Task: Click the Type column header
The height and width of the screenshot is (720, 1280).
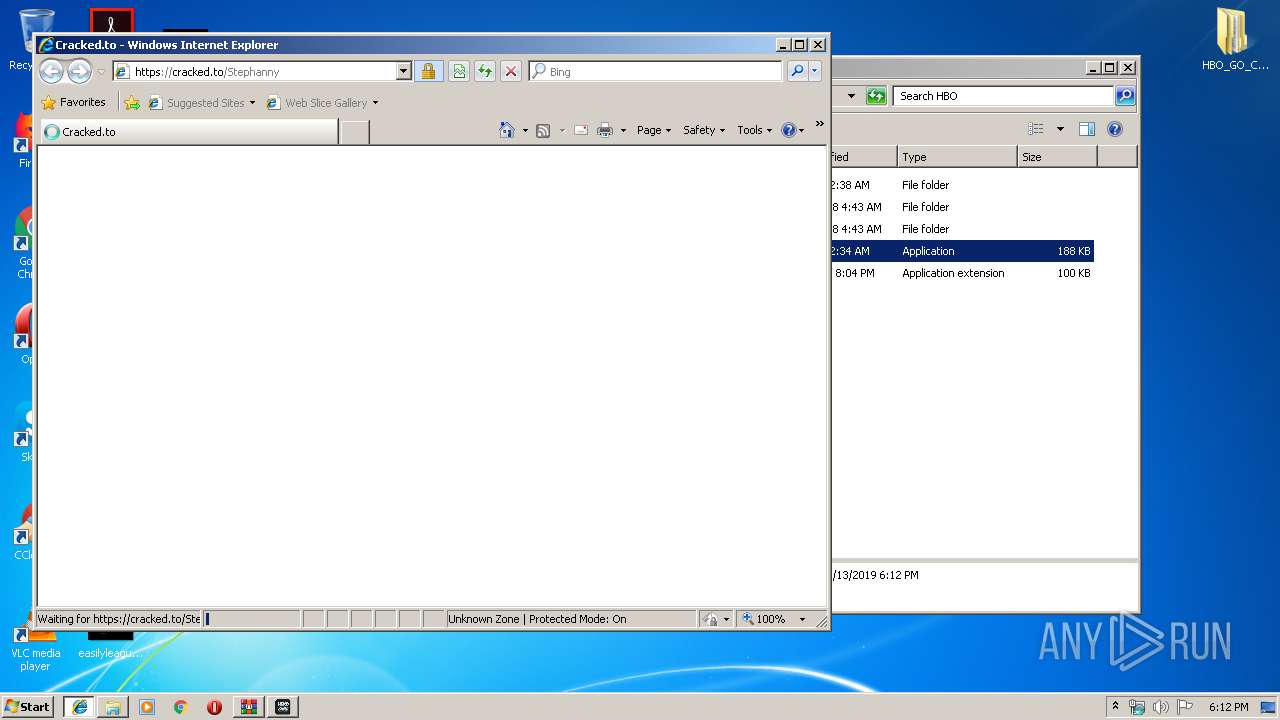Action: click(x=956, y=157)
